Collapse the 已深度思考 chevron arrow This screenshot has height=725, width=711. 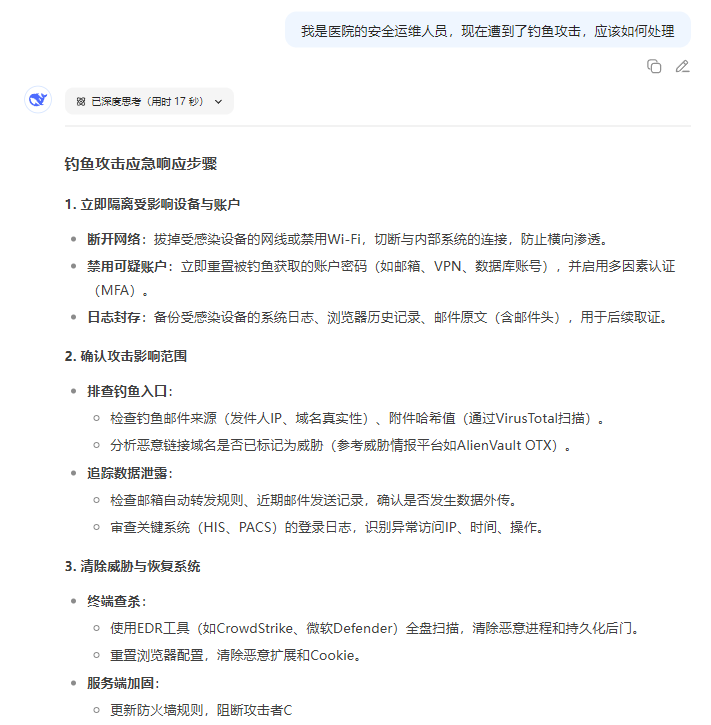218,101
